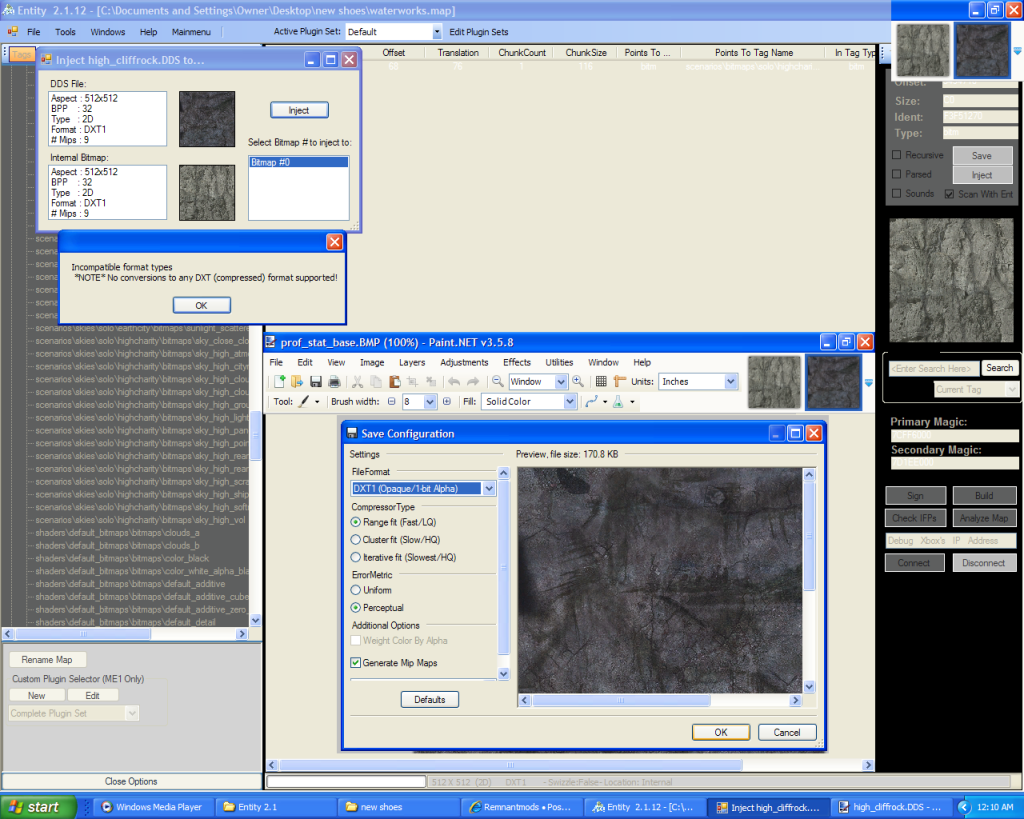This screenshot has height=819, width=1024.
Task: Open the Paint.NET Effects menu
Action: tap(517, 362)
